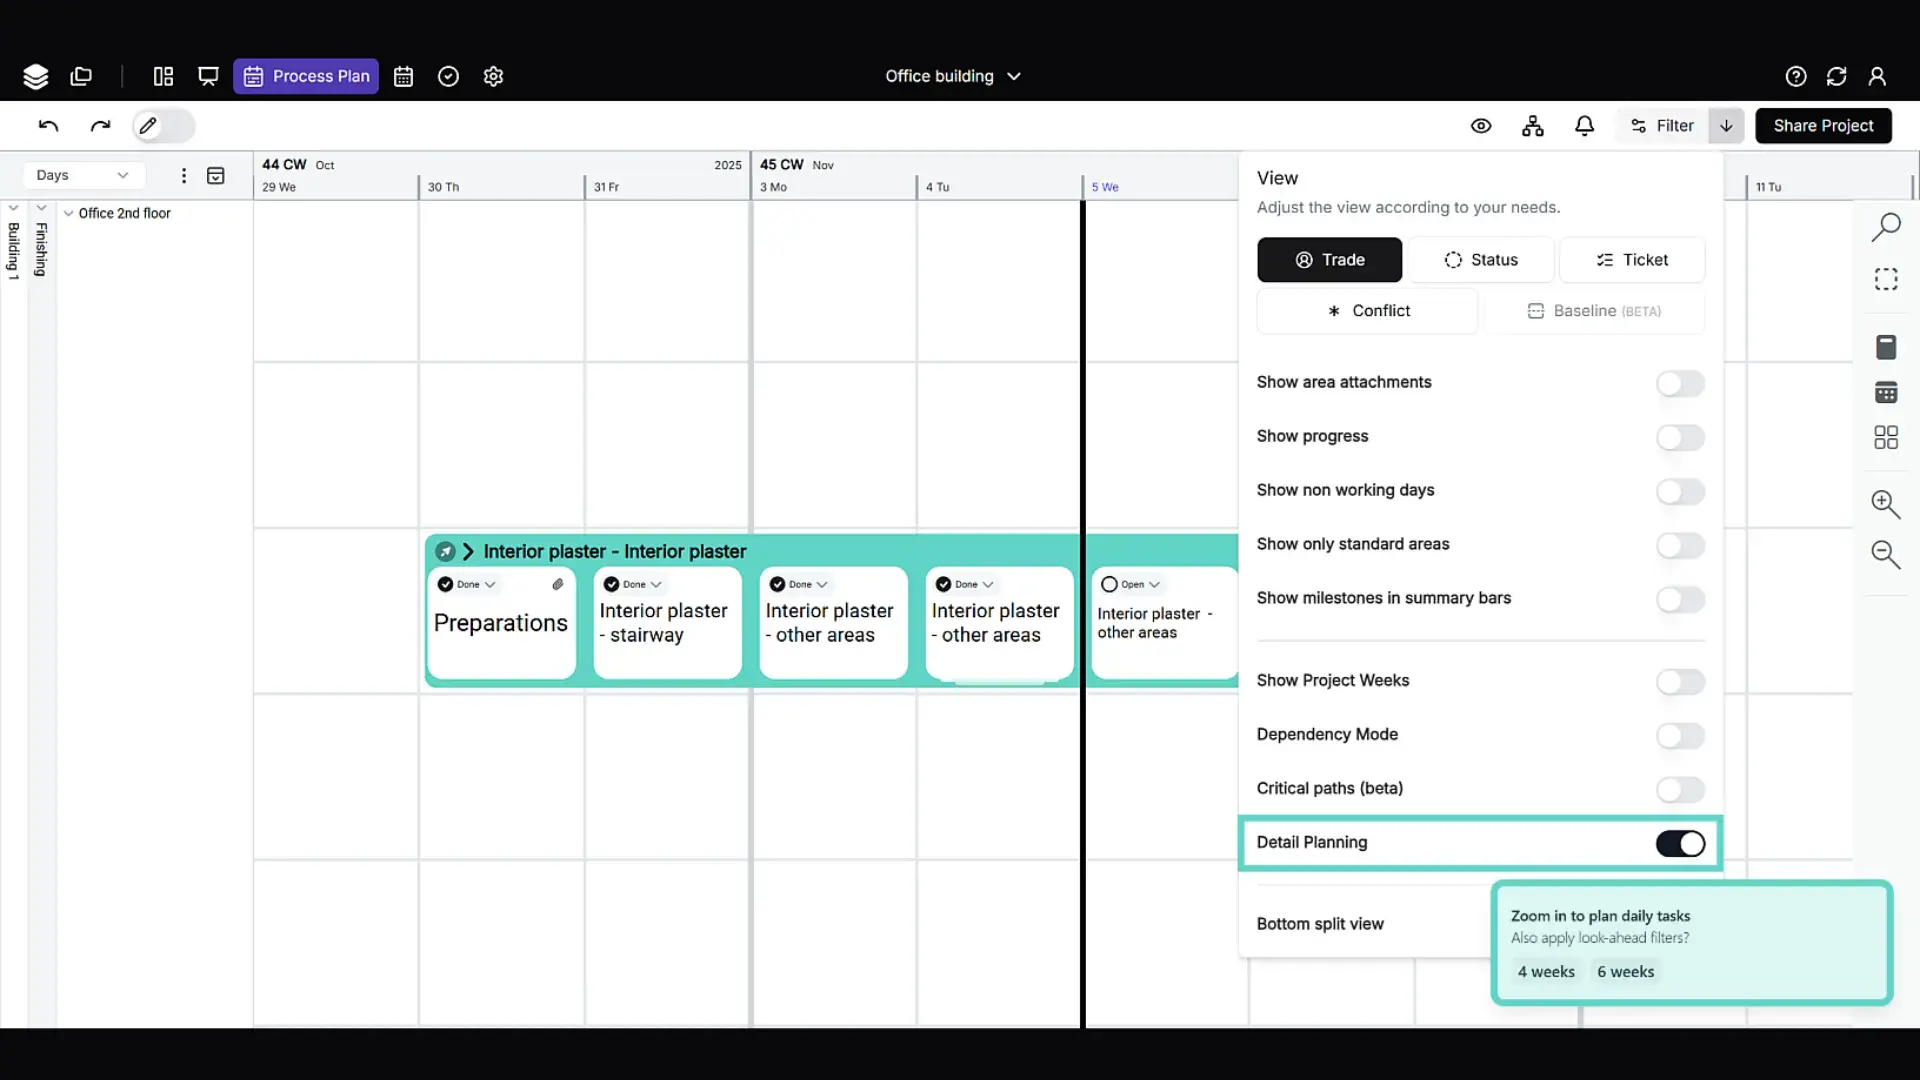
Task: Open the notifications bell icon
Action: pos(1584,126)
